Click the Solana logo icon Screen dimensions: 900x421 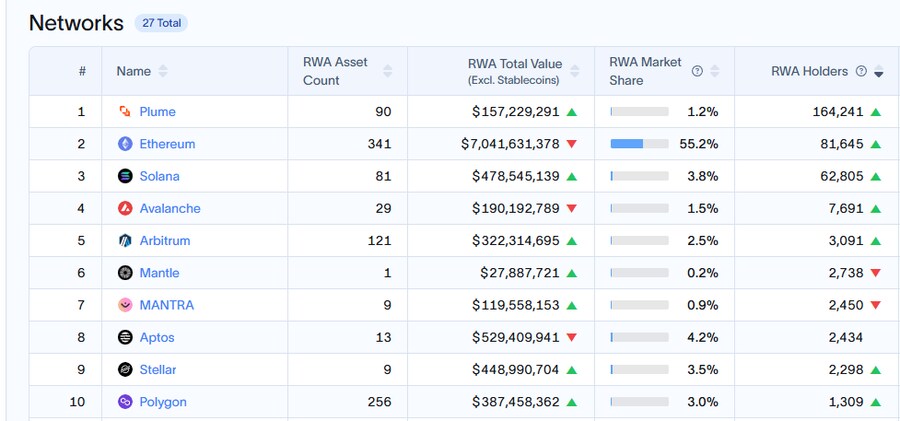(x=125, y=176)
